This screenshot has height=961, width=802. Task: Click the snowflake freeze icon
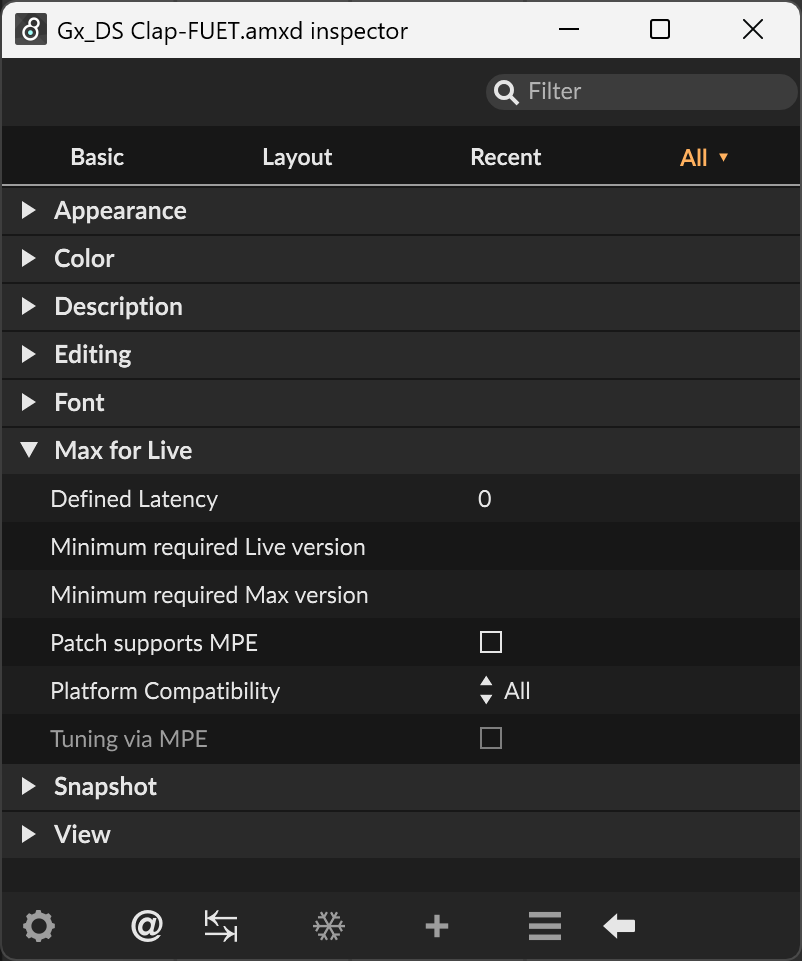(329, 925)
